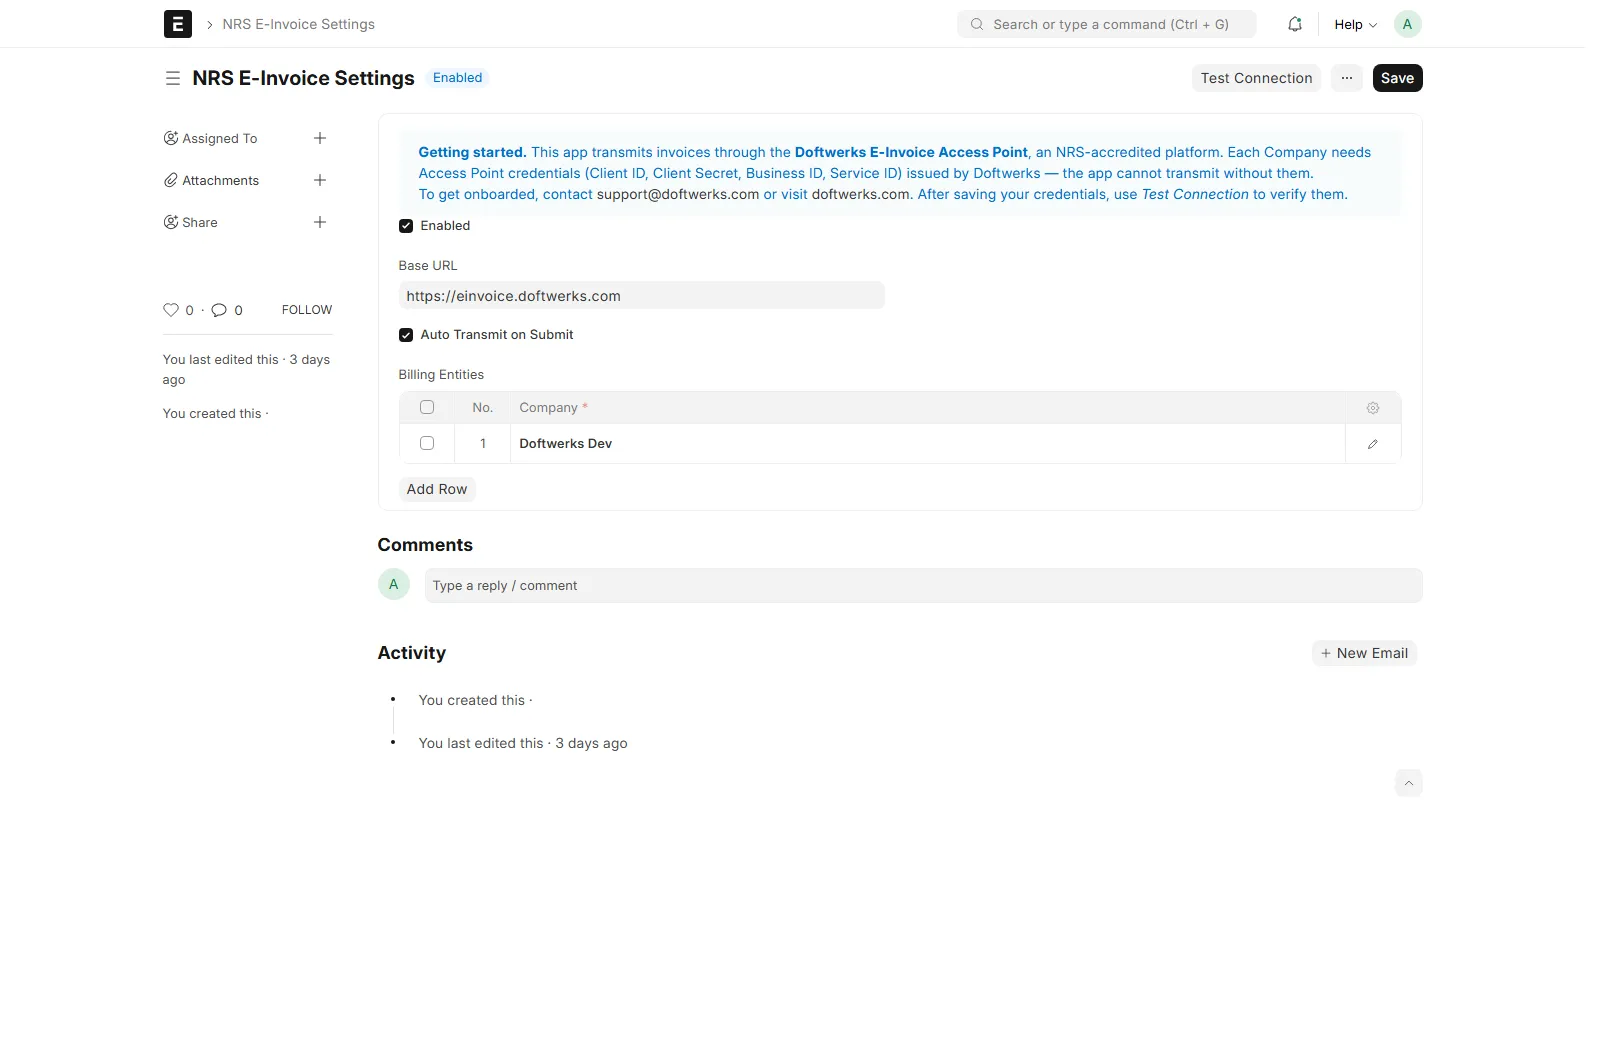Click the comment author avatar
The width and height of the screenshot is (1600, 1050).
pyautogui.click(x=394, y=584)
